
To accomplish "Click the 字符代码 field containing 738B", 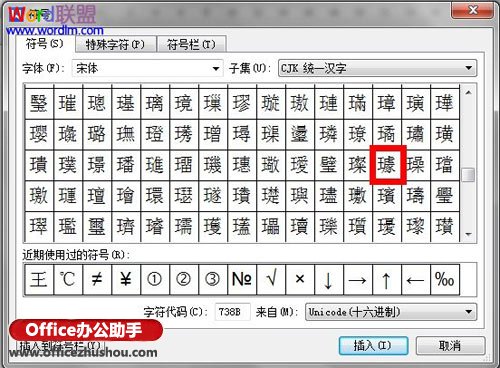I will 232,312.
